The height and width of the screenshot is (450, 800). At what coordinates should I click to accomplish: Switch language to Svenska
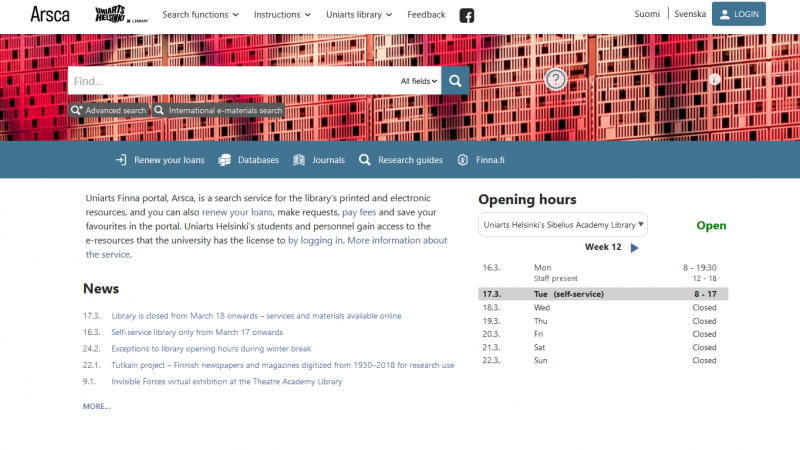pos(690,15)
